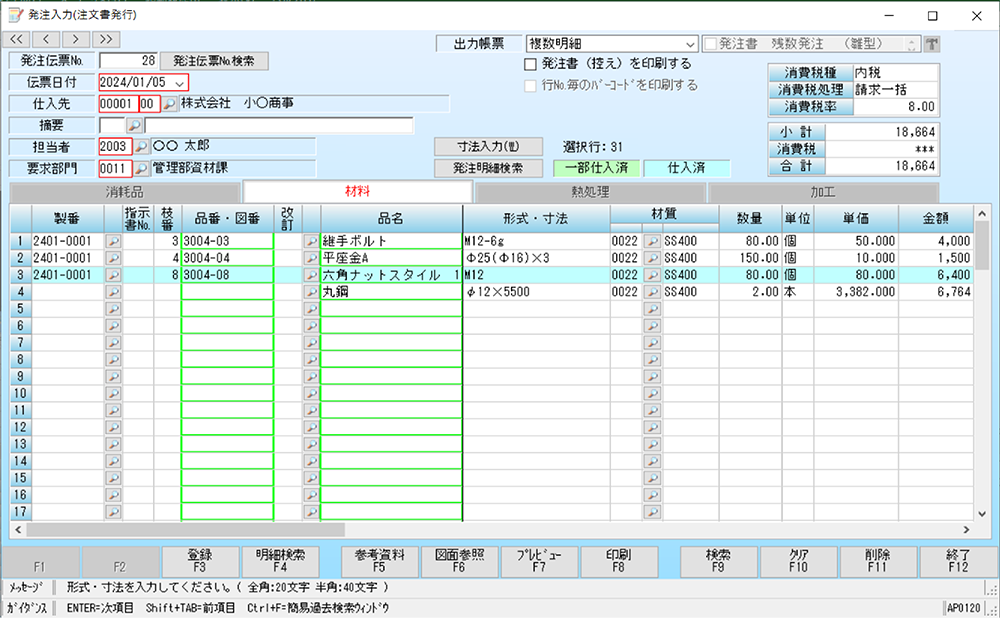Open 担当者 lookup icon next to 2003
The height and width of the screenshot is (618, 1000).
[142, 147]
